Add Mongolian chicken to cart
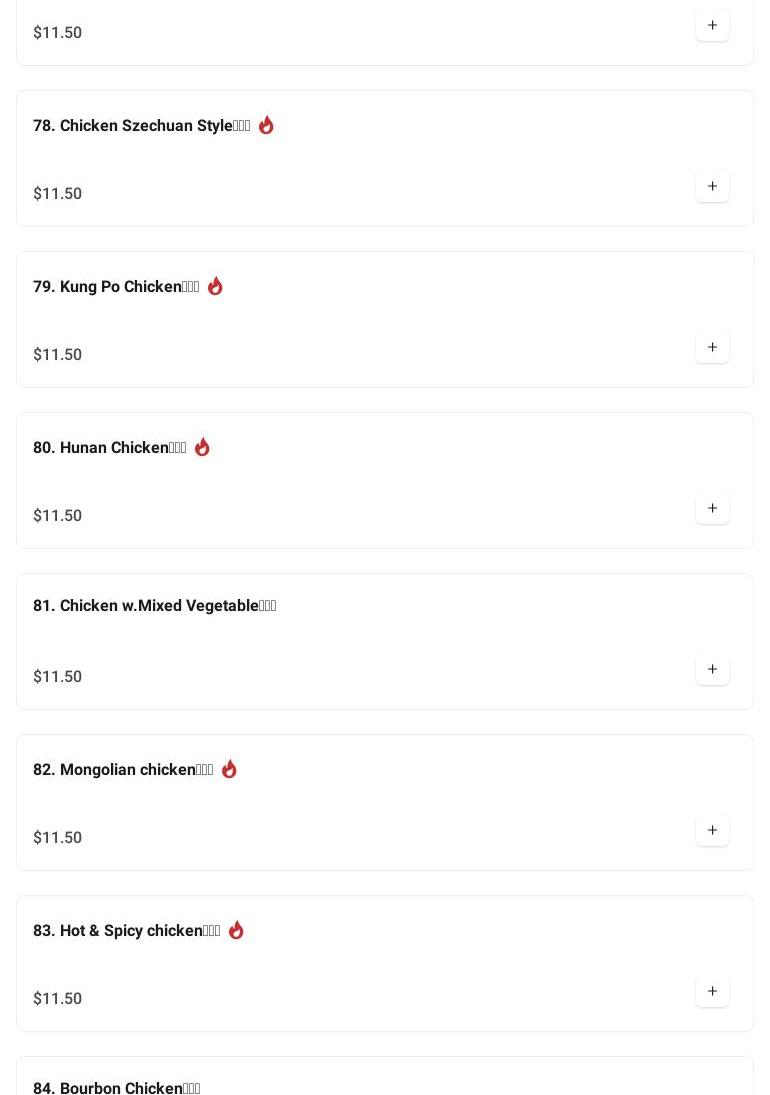 click(712, 831)
